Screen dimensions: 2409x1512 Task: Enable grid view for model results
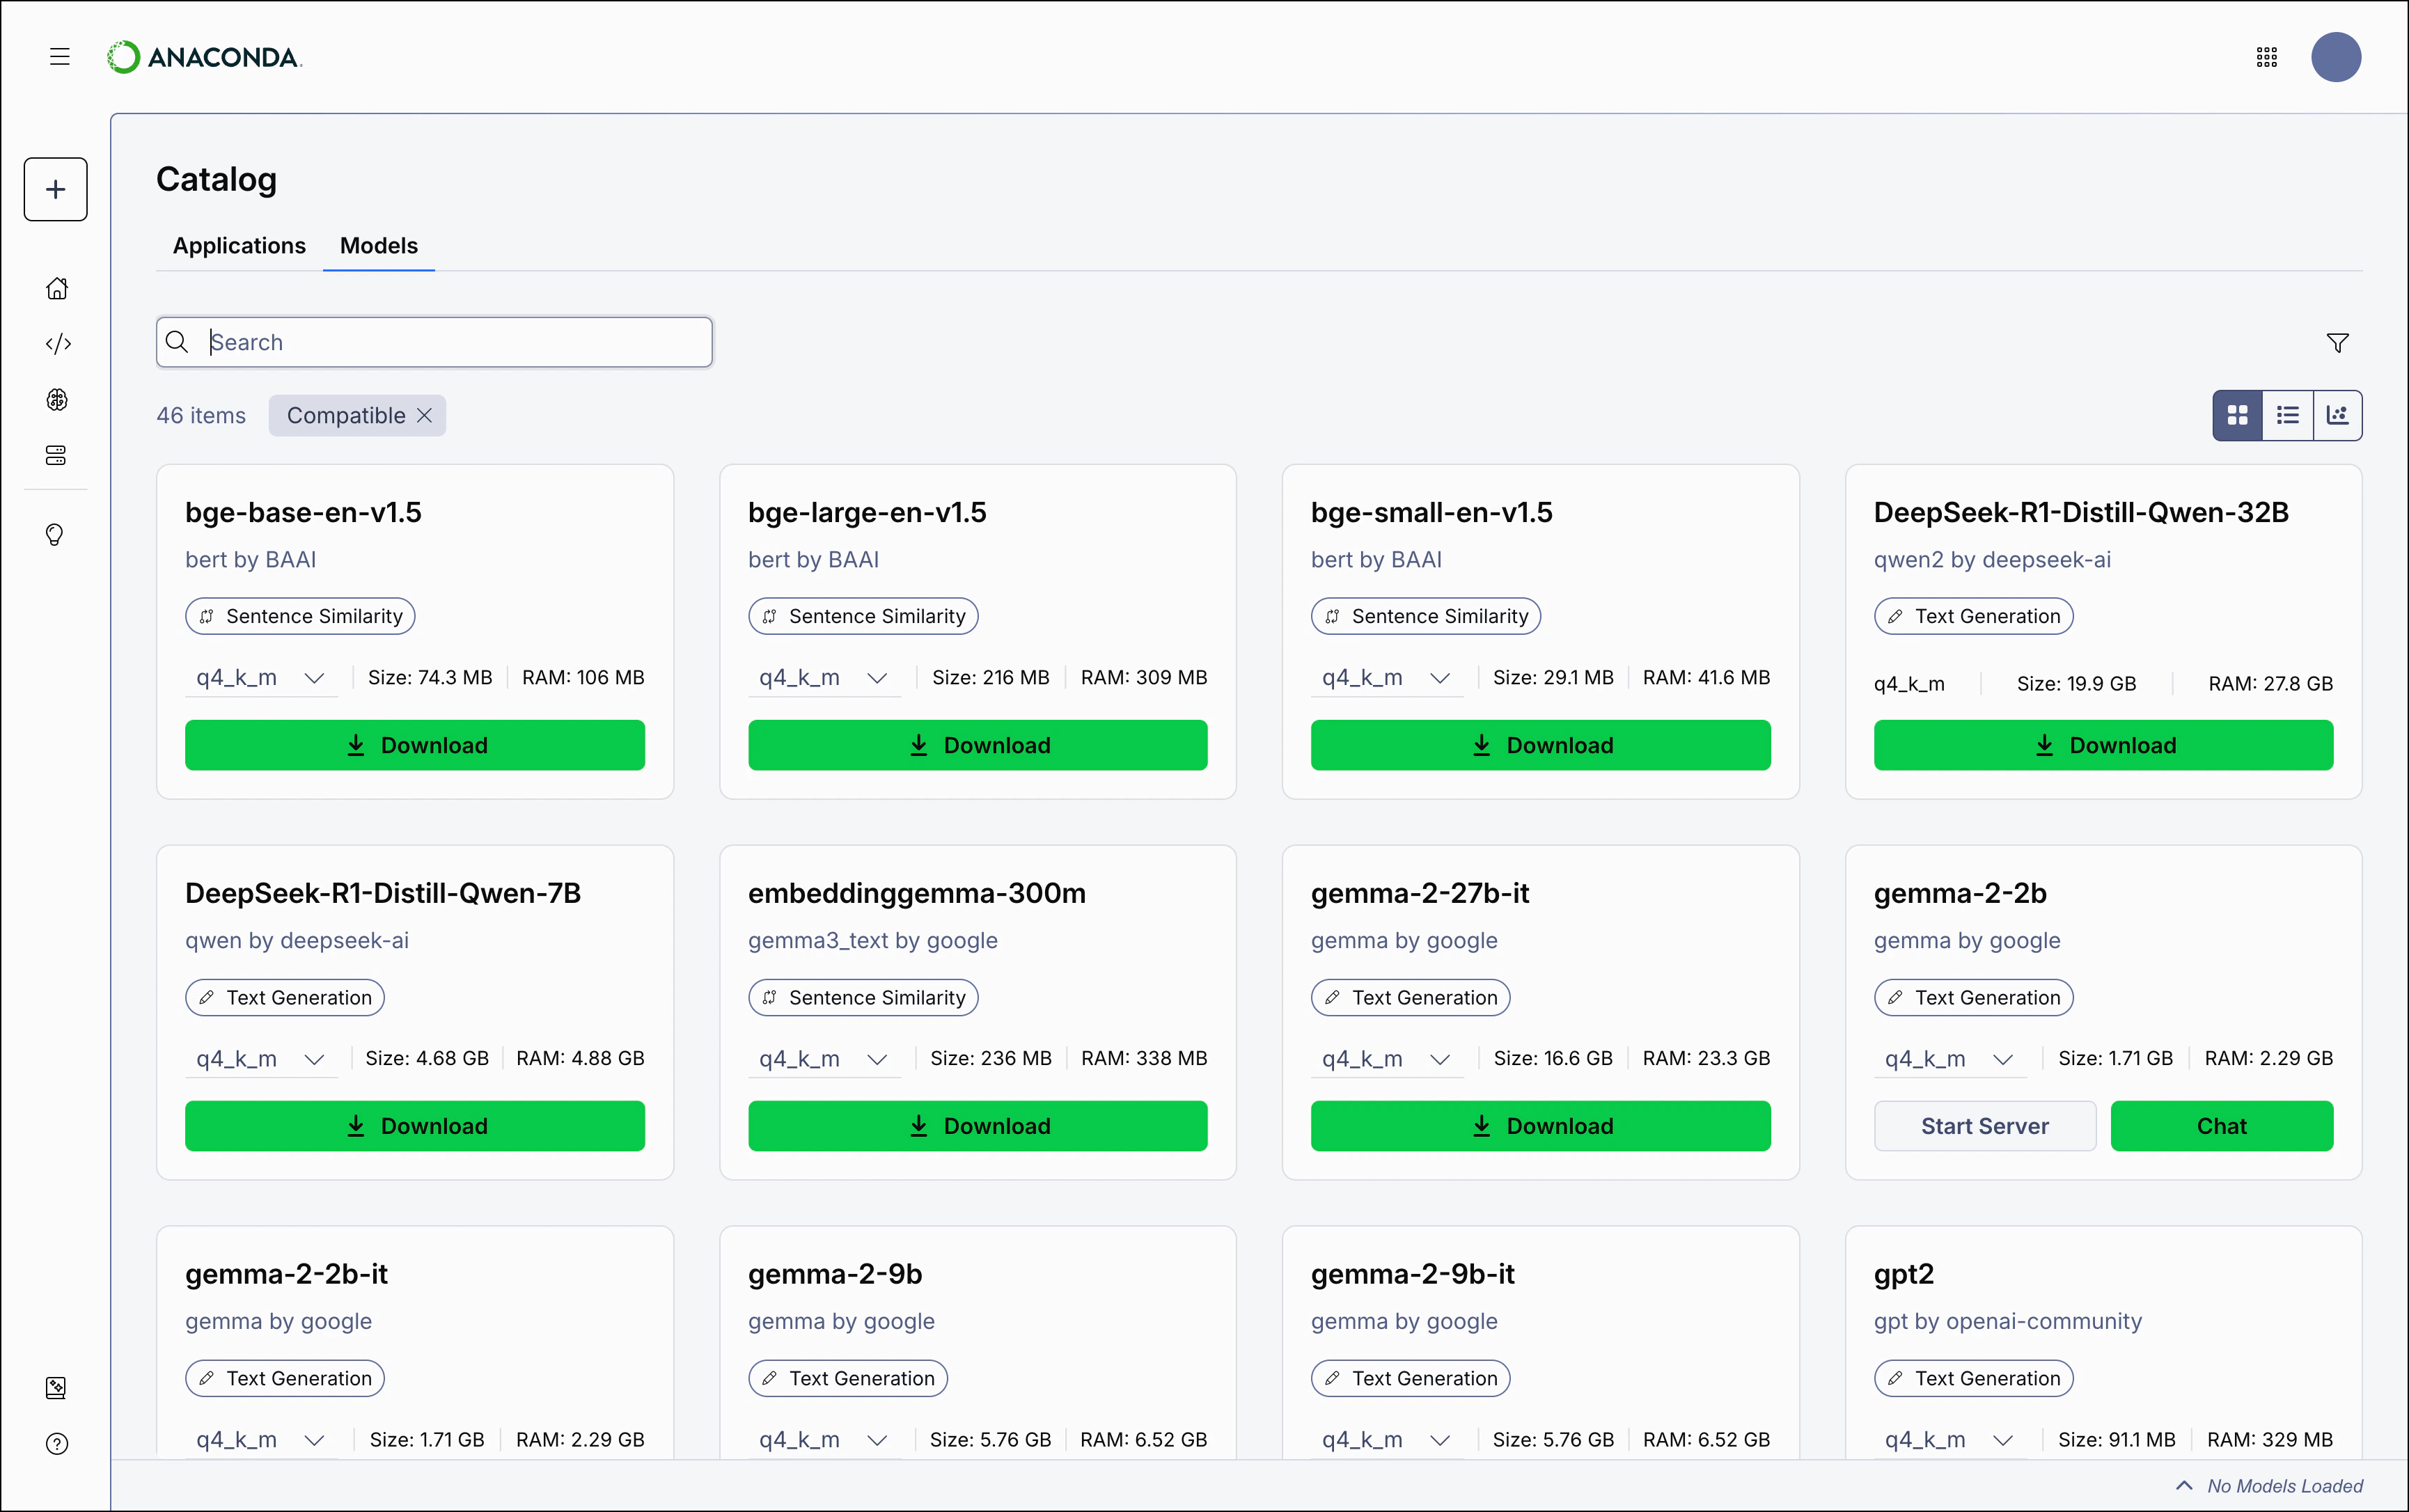coord(2238,414)
